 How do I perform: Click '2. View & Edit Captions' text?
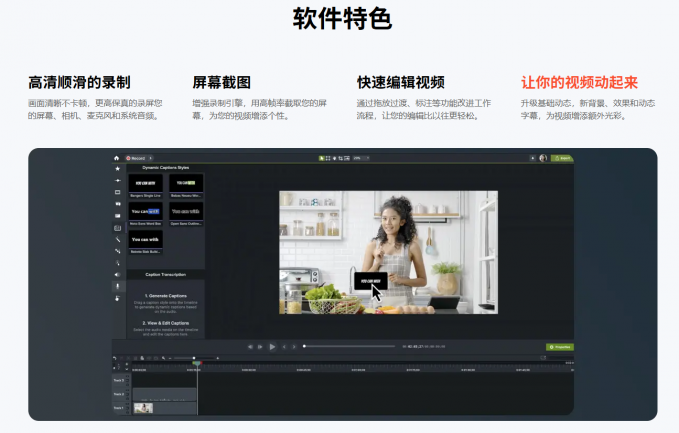click(165, 323)
